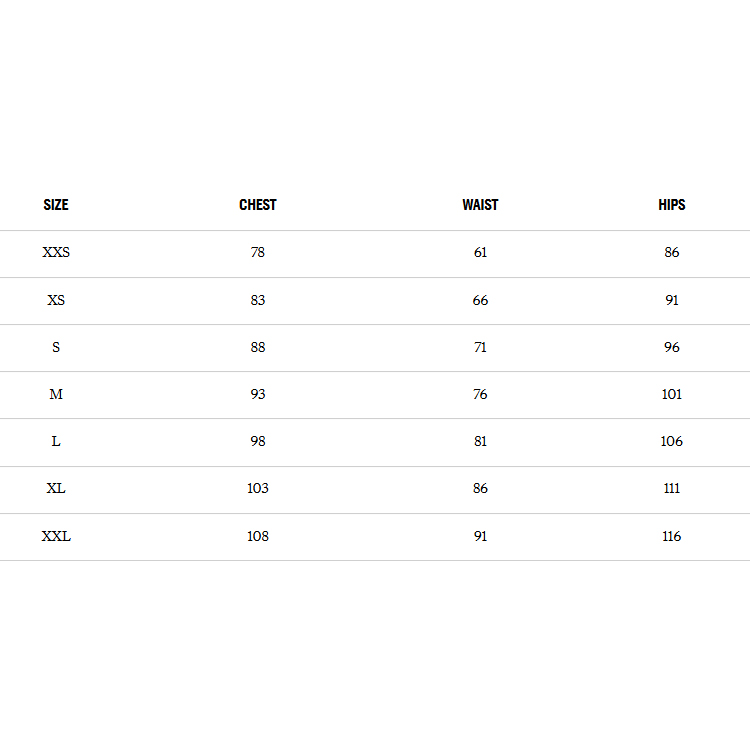
Task: Click chest value 78 for XXS
Action: 258,253
